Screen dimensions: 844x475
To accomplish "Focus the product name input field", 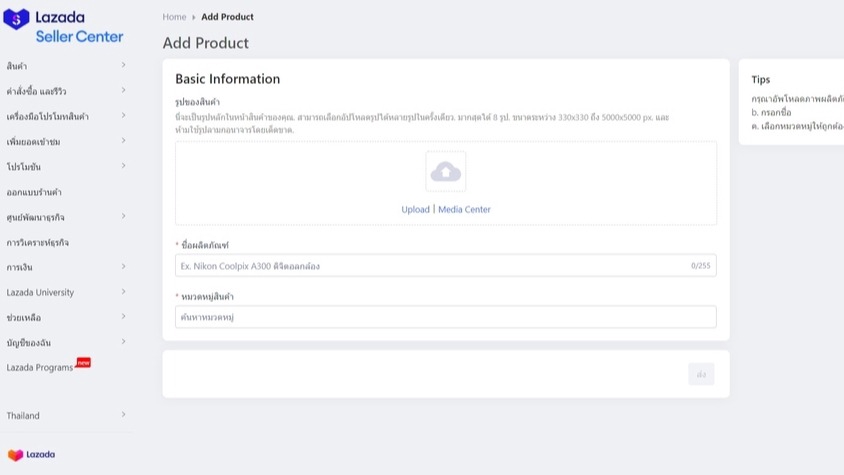I will click(x=432, y=266).
